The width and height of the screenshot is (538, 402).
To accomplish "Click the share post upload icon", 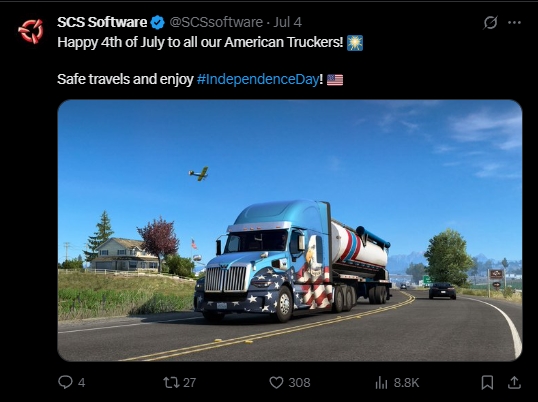I will click(x=514, y=382).
